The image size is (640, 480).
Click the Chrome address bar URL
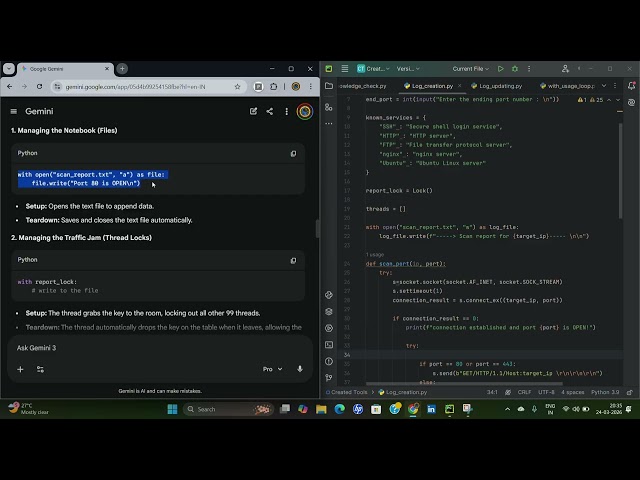point(136,87)
